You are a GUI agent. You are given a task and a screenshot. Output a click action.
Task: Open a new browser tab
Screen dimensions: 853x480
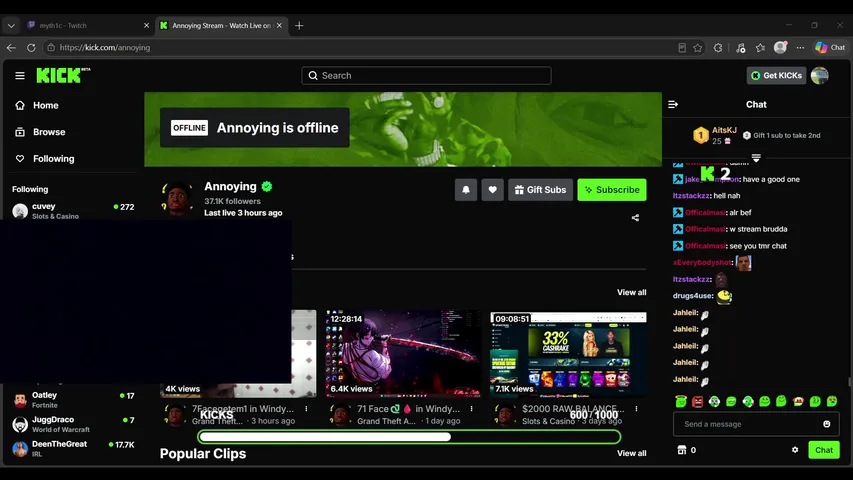[299, 26]
